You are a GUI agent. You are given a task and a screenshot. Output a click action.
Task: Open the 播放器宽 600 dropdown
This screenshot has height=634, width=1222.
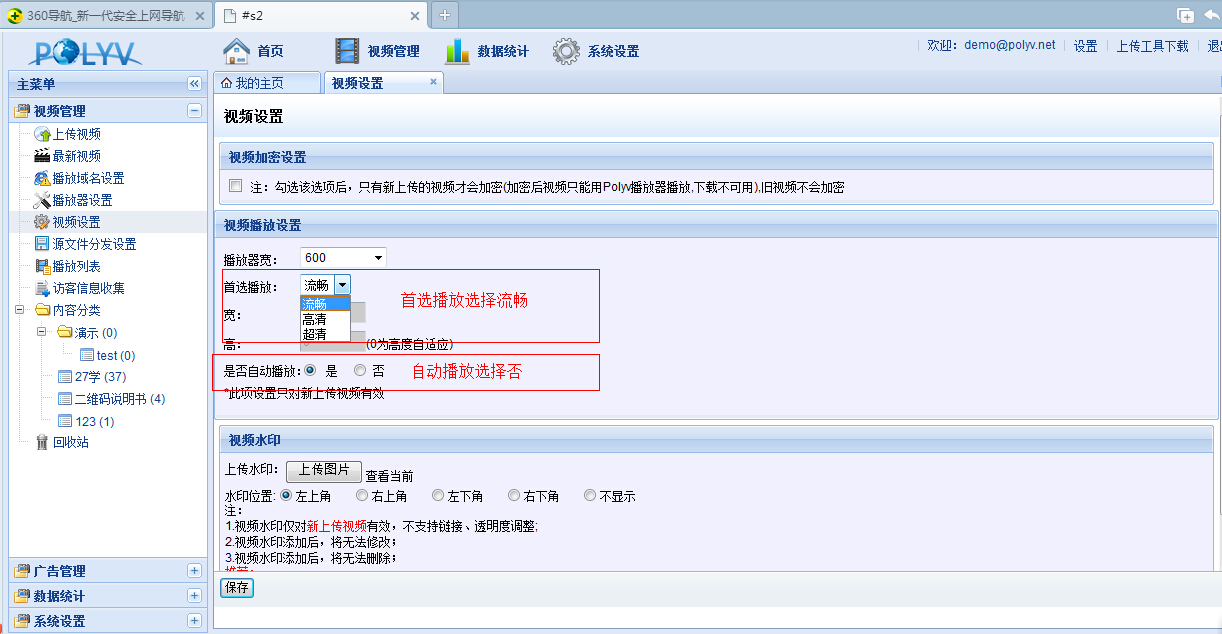click(x=343, y=258)
